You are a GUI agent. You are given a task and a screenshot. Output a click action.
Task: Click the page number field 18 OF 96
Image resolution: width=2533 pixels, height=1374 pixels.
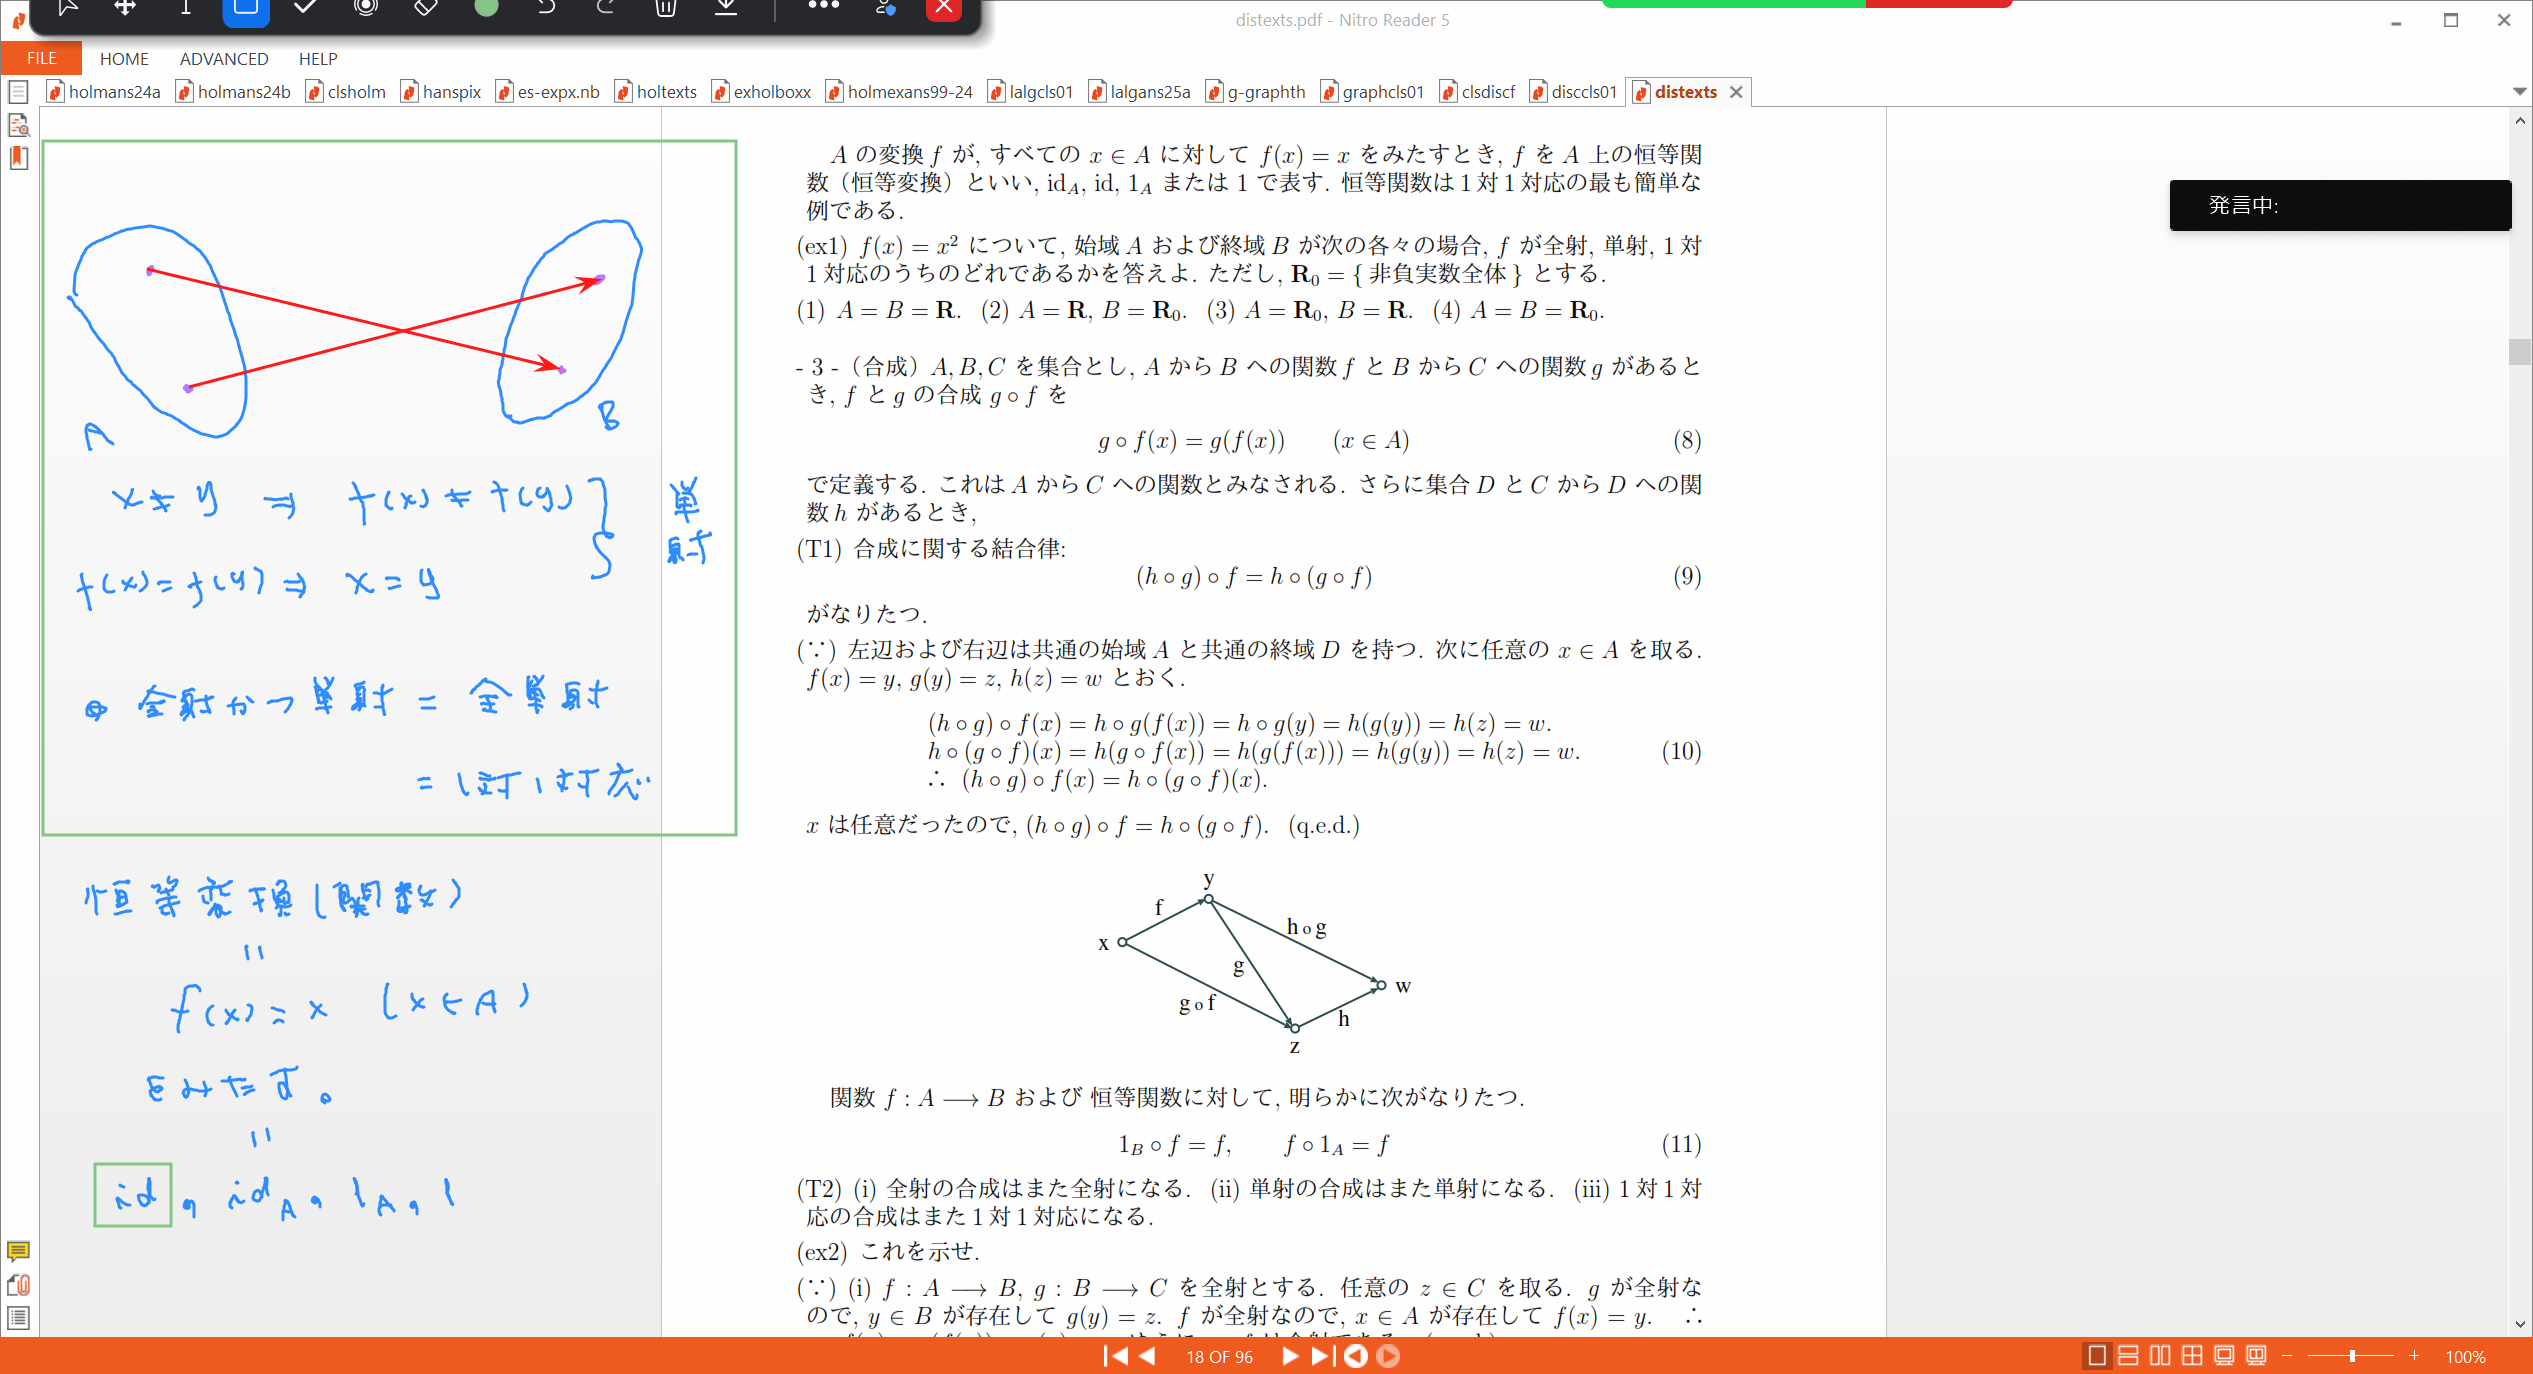1219,1357
